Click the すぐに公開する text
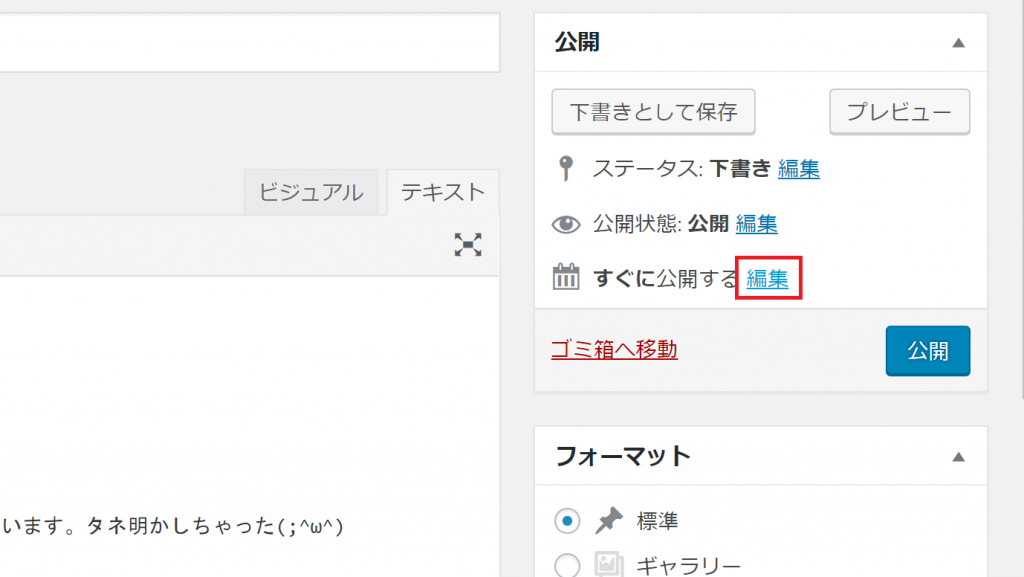The height and width of the screenshot is (577, 1024). coord(665,279)
